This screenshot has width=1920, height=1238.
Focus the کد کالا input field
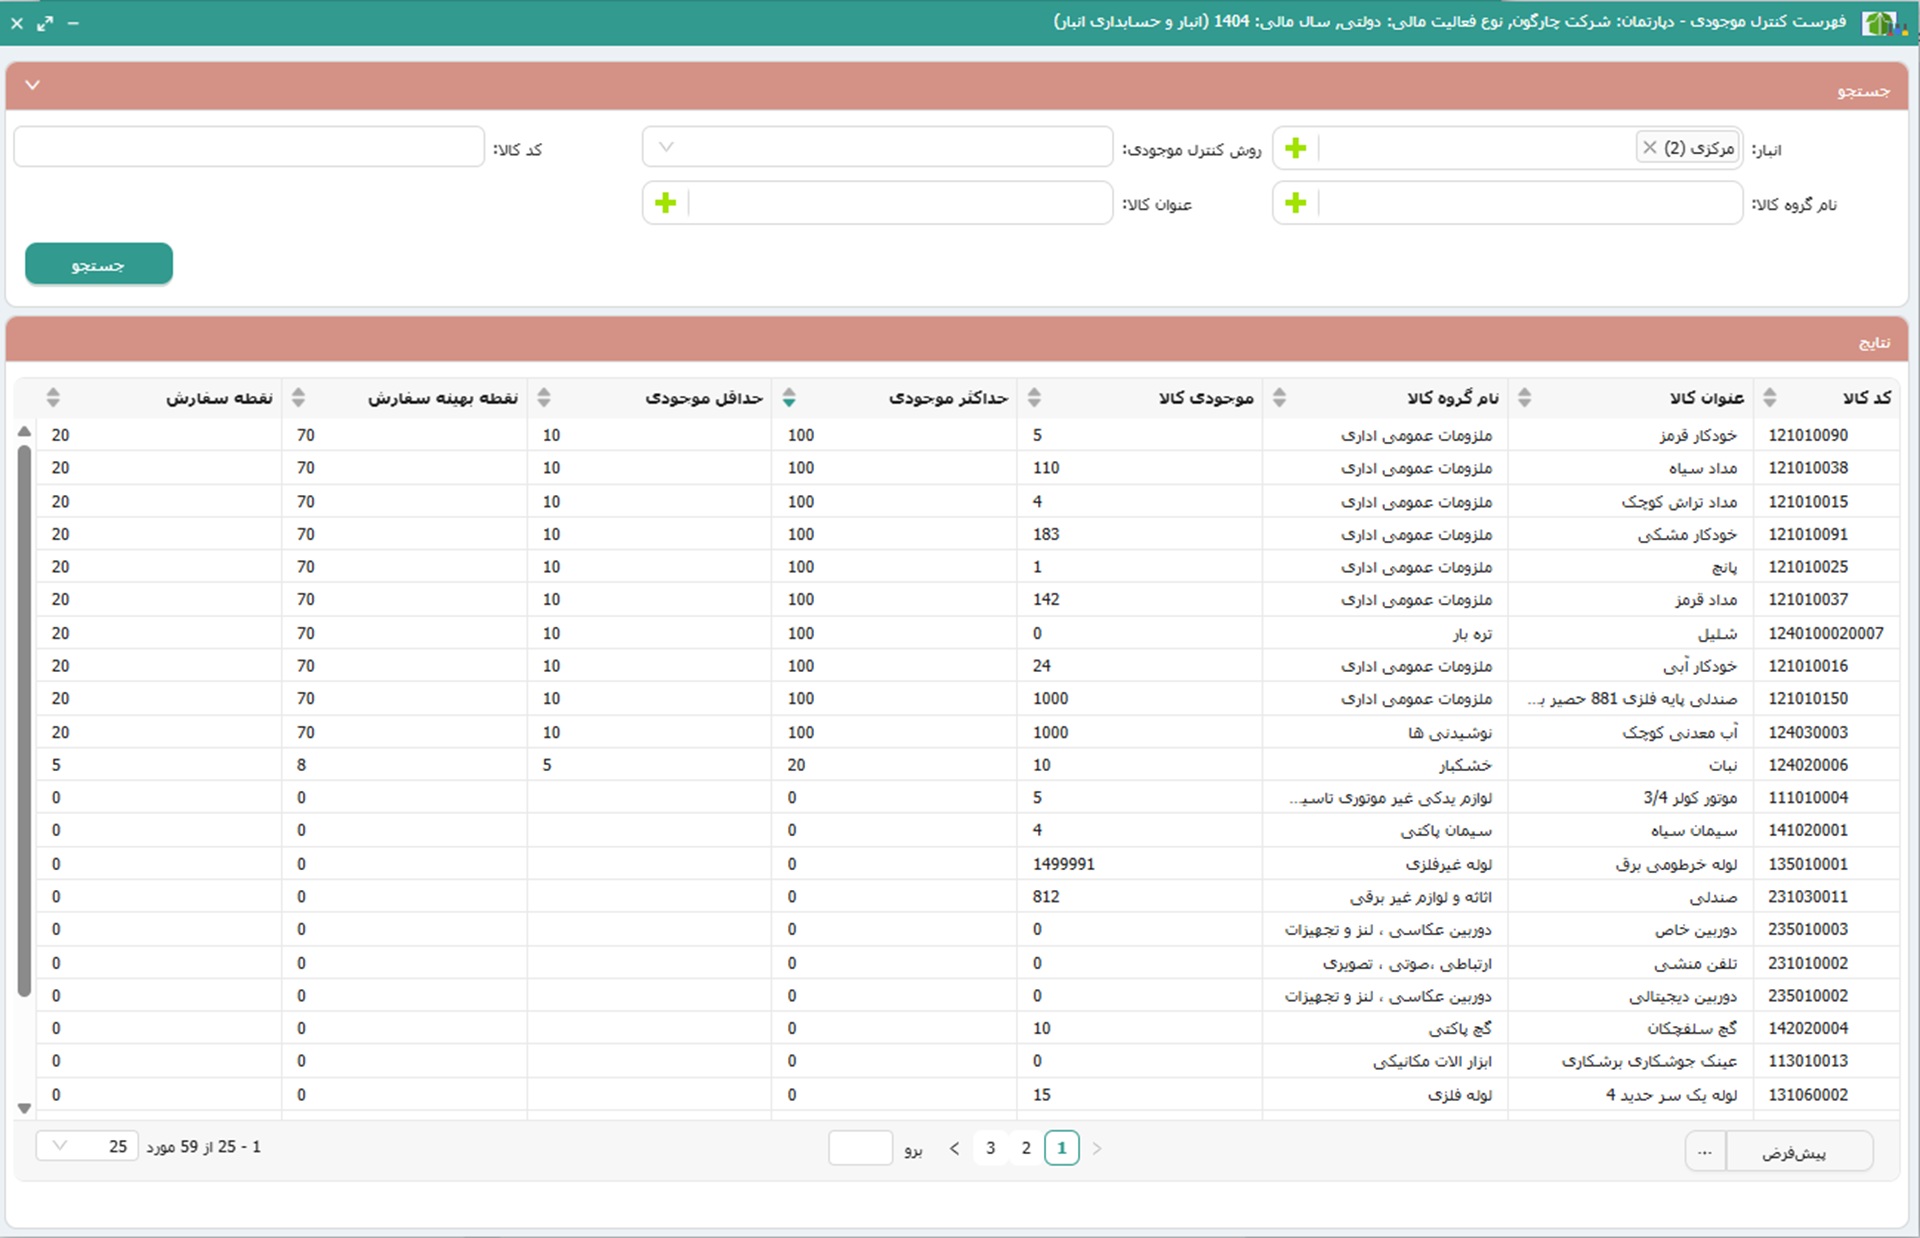(x=248, y=147)
